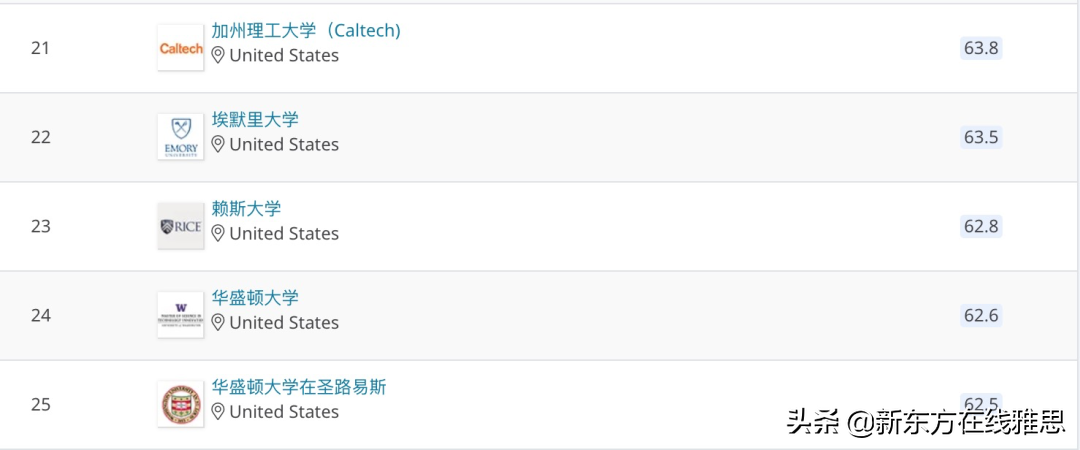The height and width of the screenshot is (450, 1080).
Task: Click the 62.8 score badge
Action: [981, 226]
